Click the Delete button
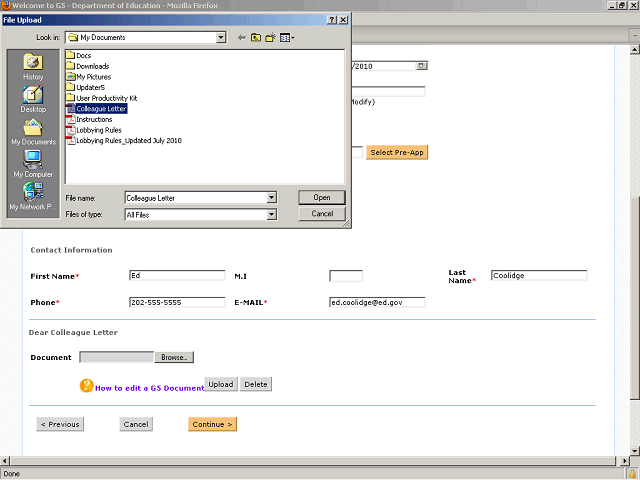 (x=256, y=384)
